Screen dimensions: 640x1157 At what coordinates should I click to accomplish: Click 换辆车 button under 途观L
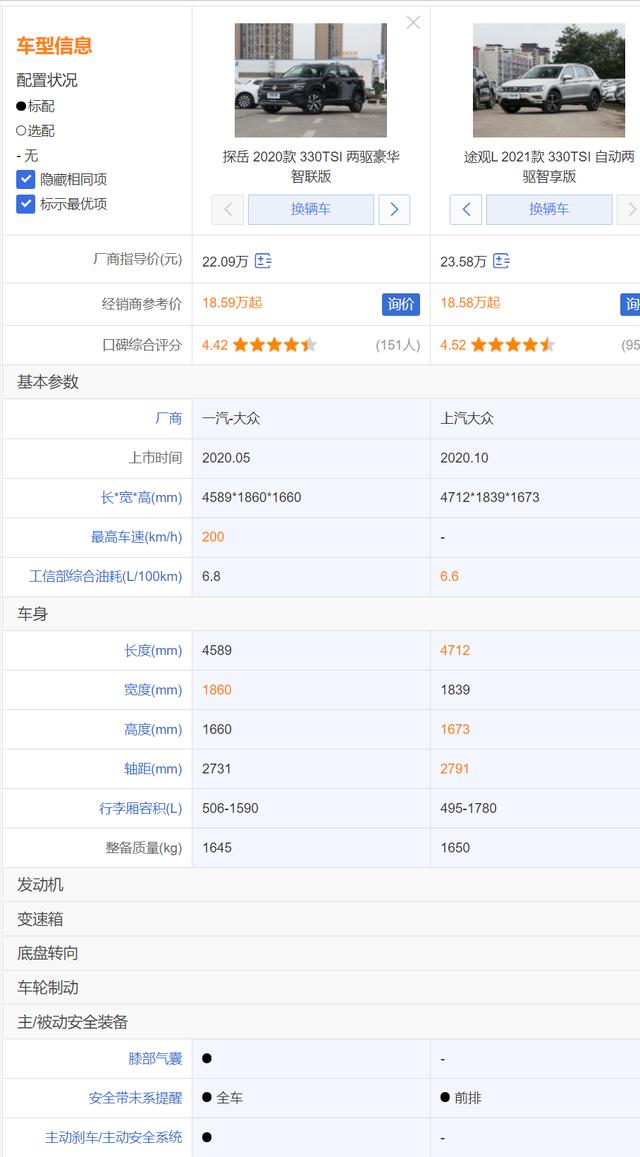(x=549, y=210)
